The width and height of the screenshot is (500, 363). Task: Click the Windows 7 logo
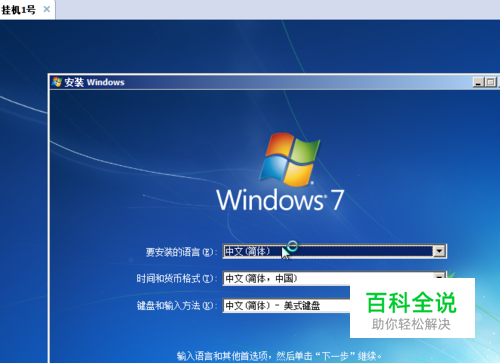(x=281, y=172)
